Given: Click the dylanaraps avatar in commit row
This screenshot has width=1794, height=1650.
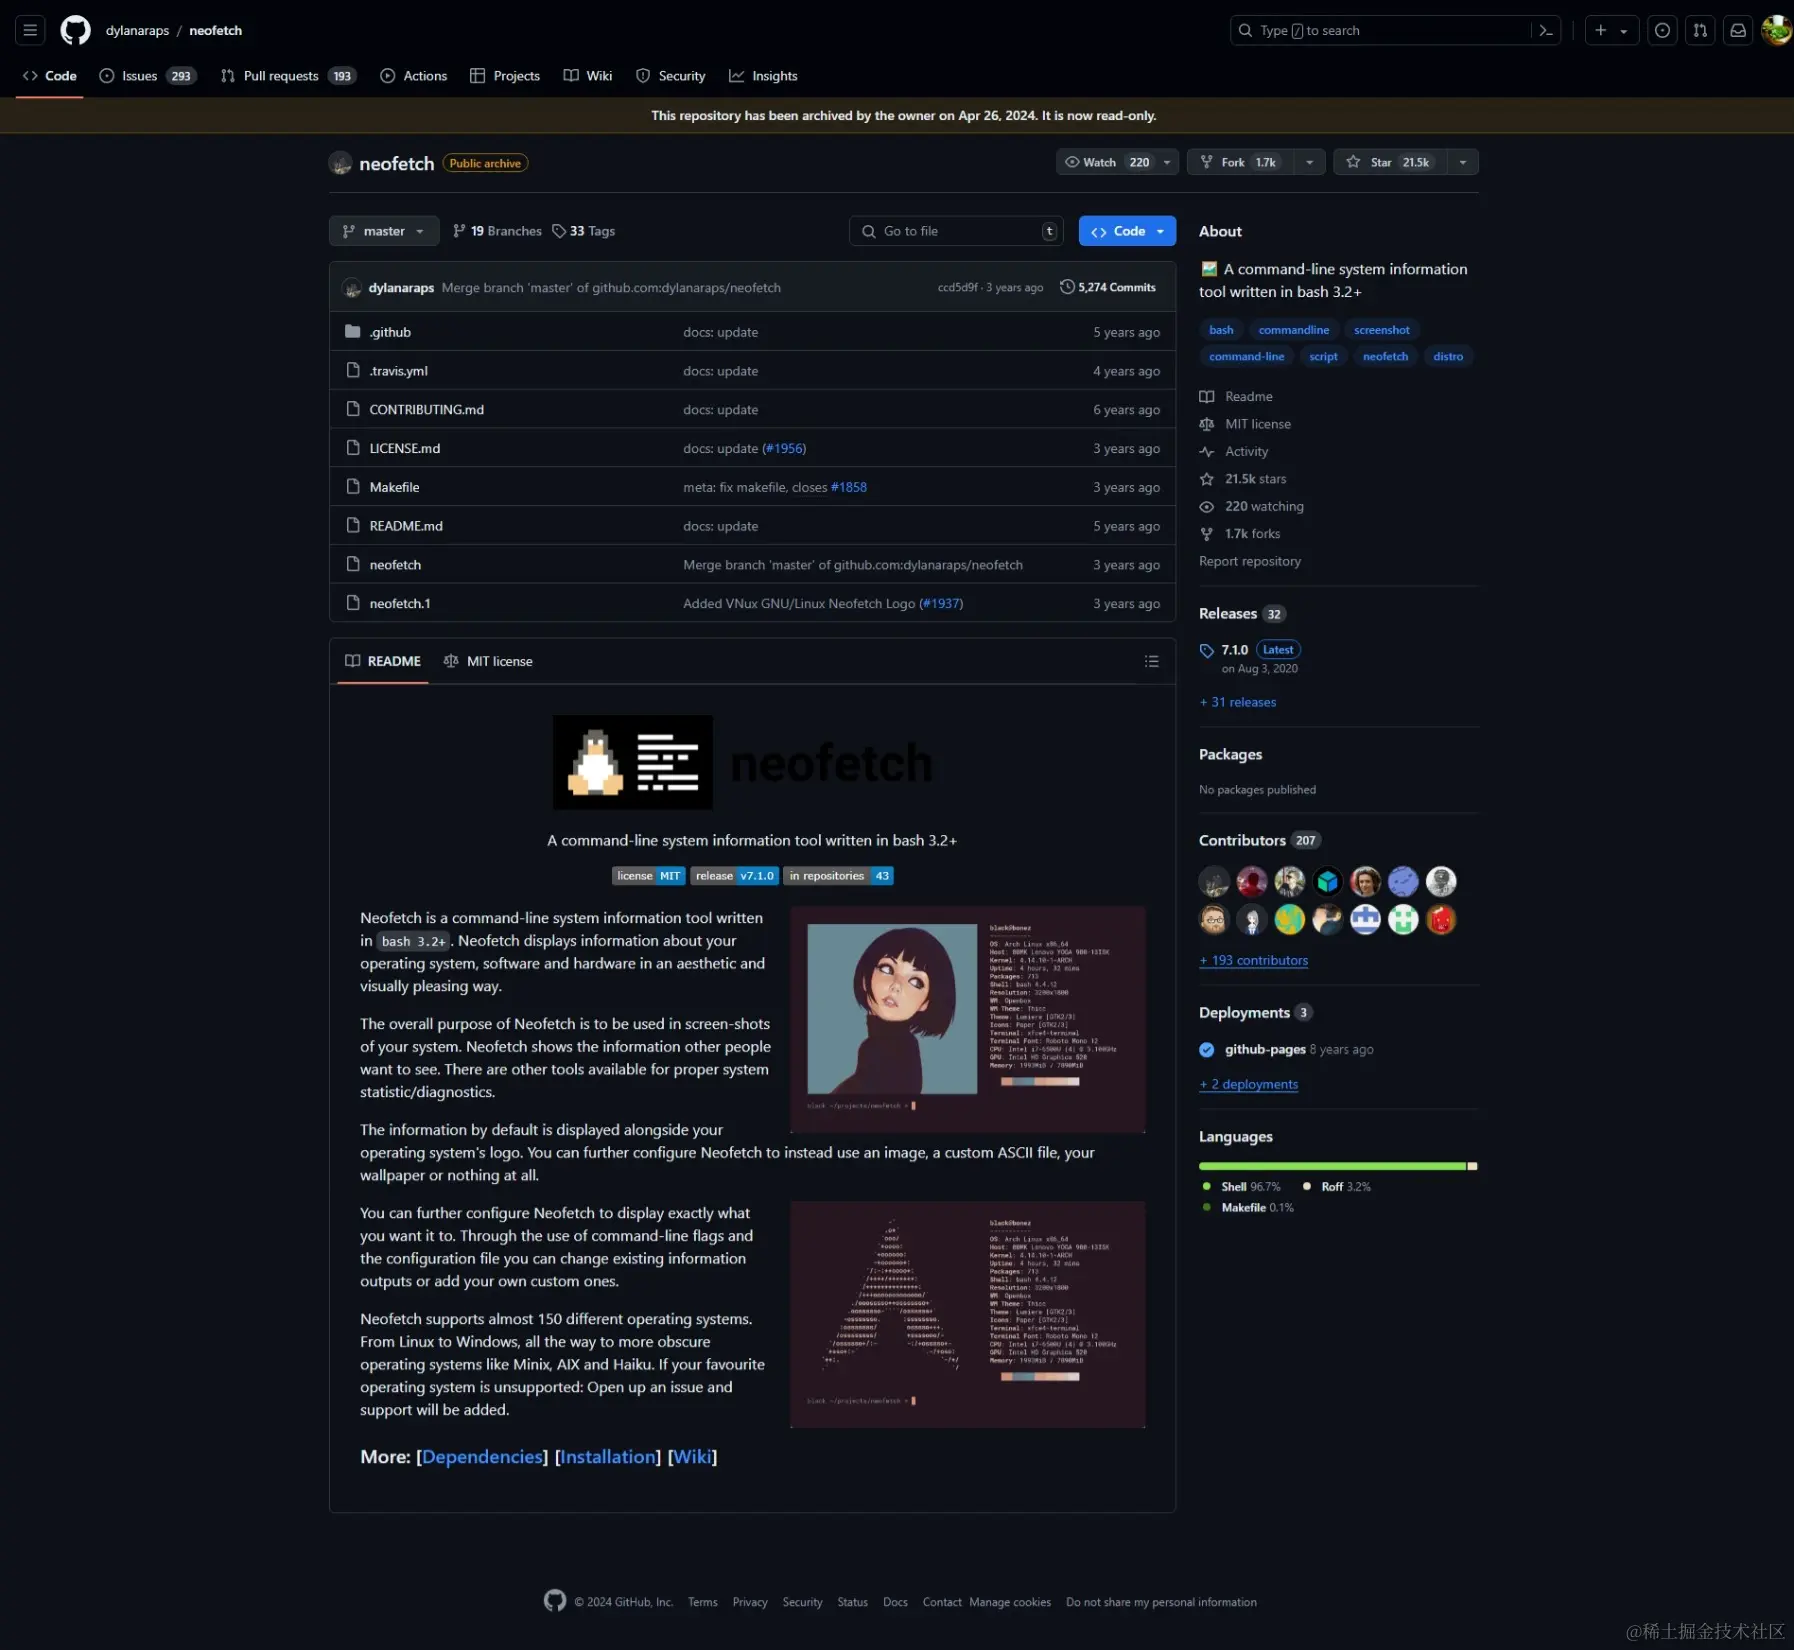Looking at the screenshot, I should click(x=351, y=288).
